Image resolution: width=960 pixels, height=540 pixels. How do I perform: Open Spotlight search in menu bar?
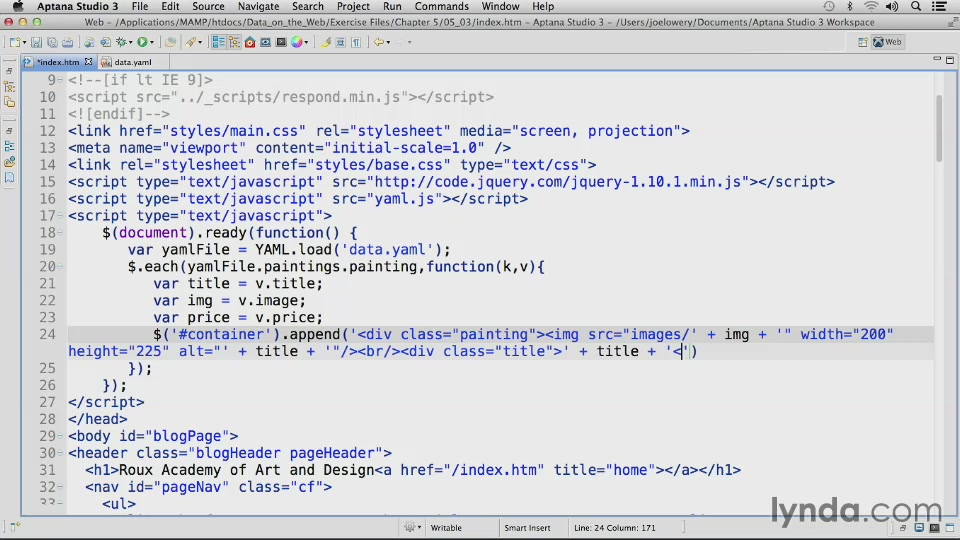click(x=916, y=7)
